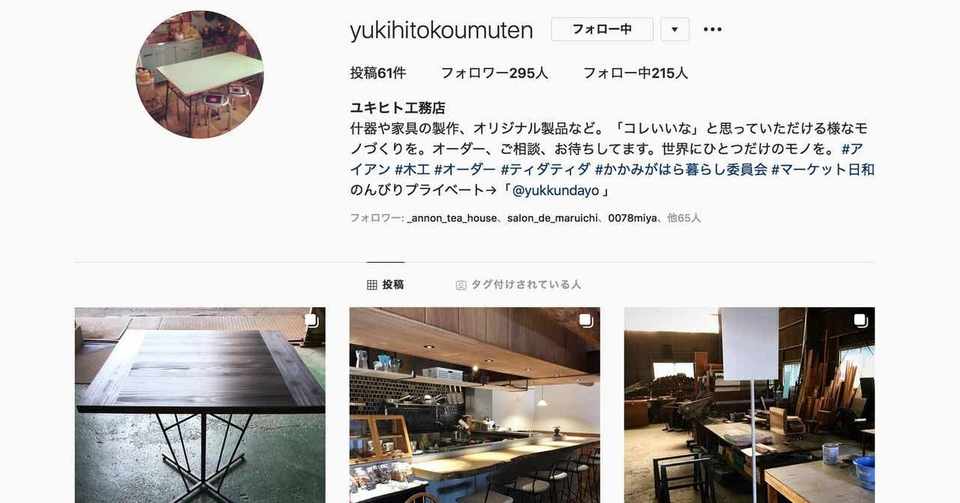Select the 投稿 posts tab
Viewport: 960px width, 503px height.
(x=386, y=285)
